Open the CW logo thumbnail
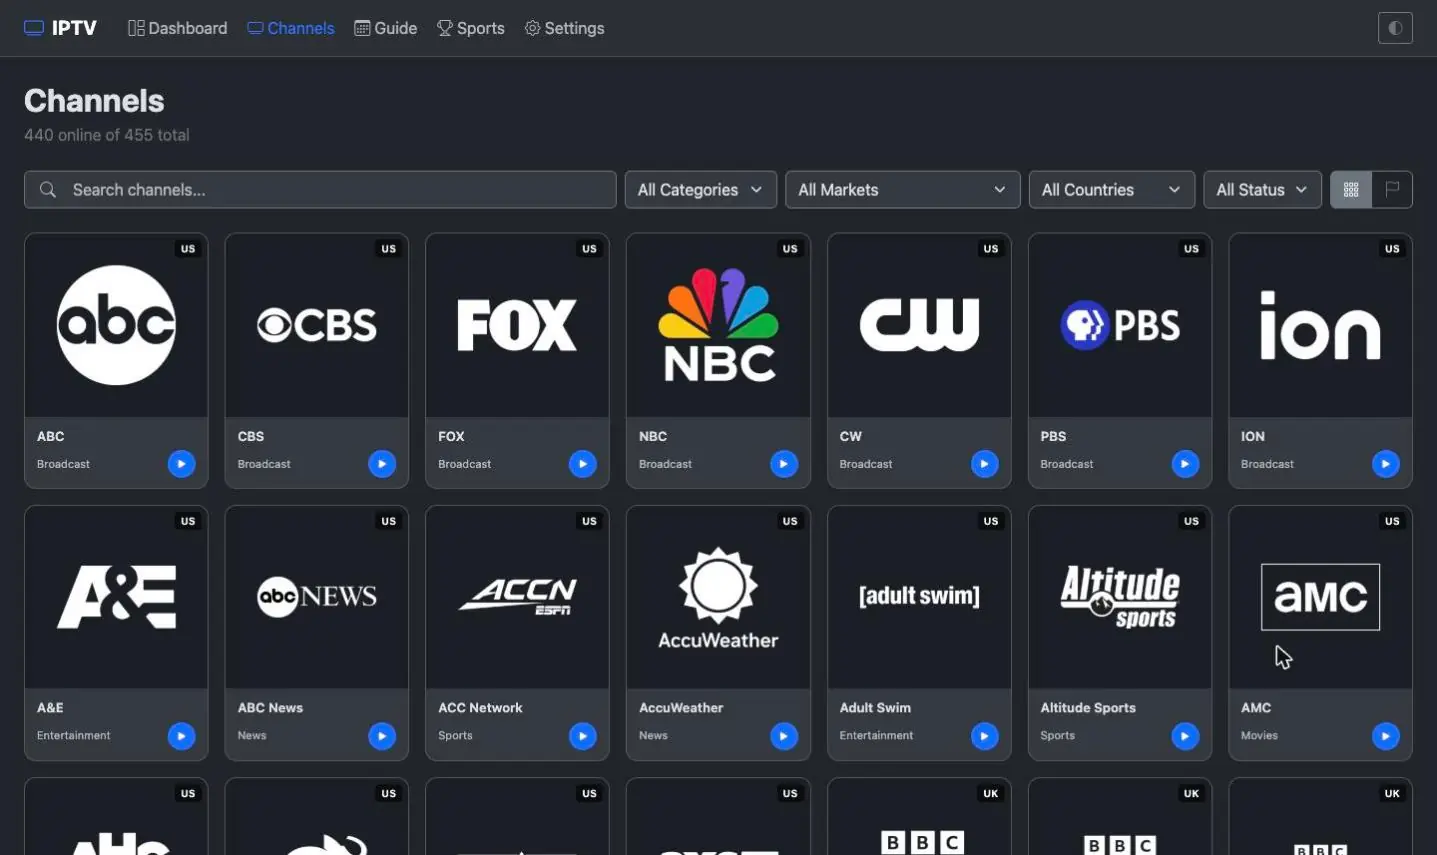Image resolution: width=1437 pixels, height=855 pixels. click(x=919, y=325)
